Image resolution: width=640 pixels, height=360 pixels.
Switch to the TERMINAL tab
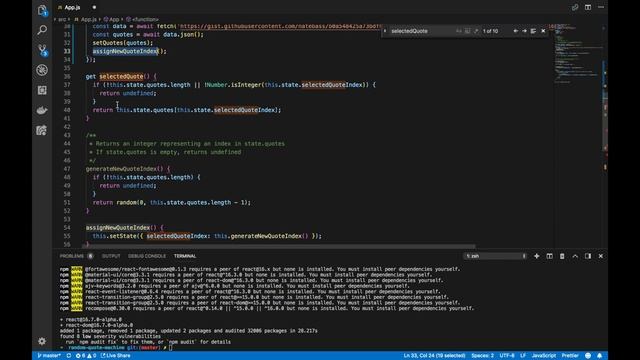[x=185, y=256]
